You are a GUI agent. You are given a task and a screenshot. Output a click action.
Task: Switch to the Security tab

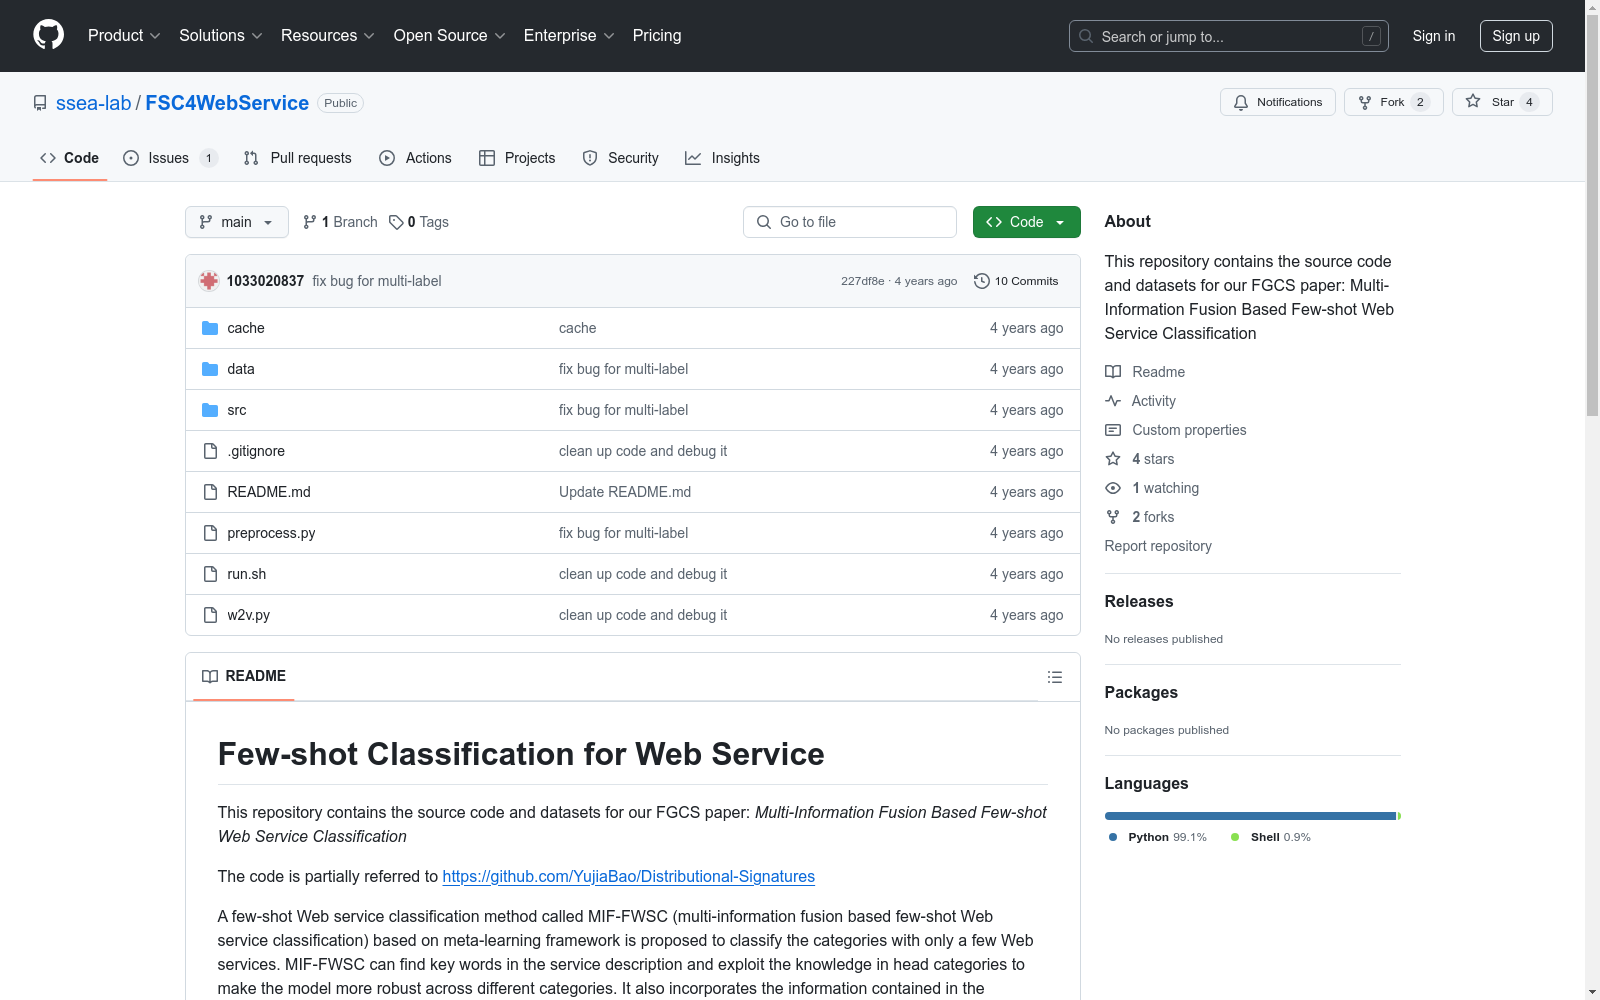point(621,158)
